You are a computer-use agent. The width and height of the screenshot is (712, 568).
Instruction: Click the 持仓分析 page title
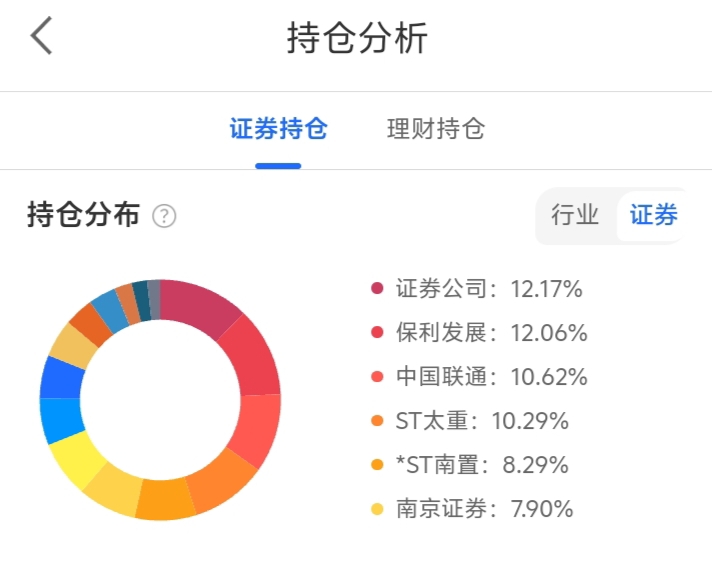pyautogui.click(x=357, y=39)
